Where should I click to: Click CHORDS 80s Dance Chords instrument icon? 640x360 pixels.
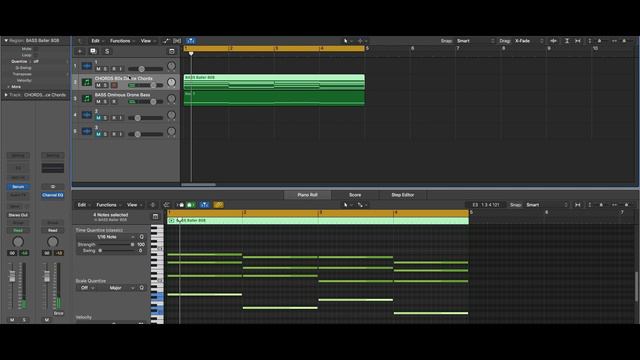[x=87, y=82]
